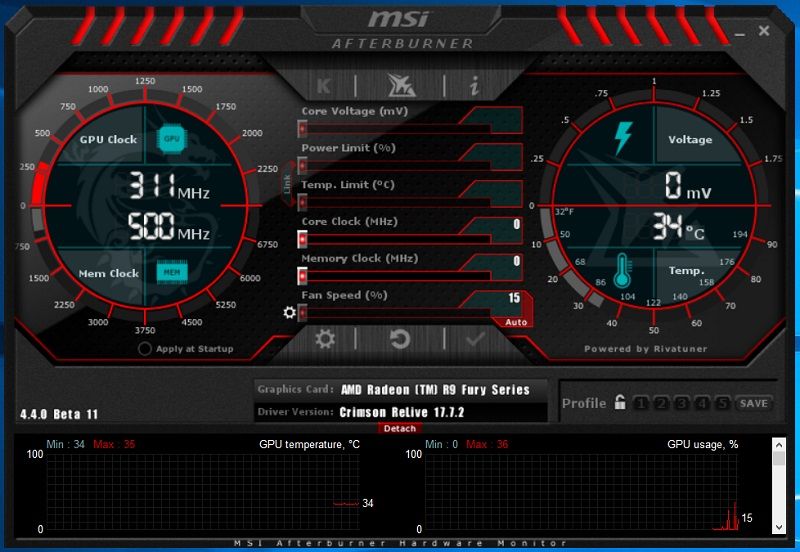
Task: Click the 34 °C temperature reading
Action: 679,227
